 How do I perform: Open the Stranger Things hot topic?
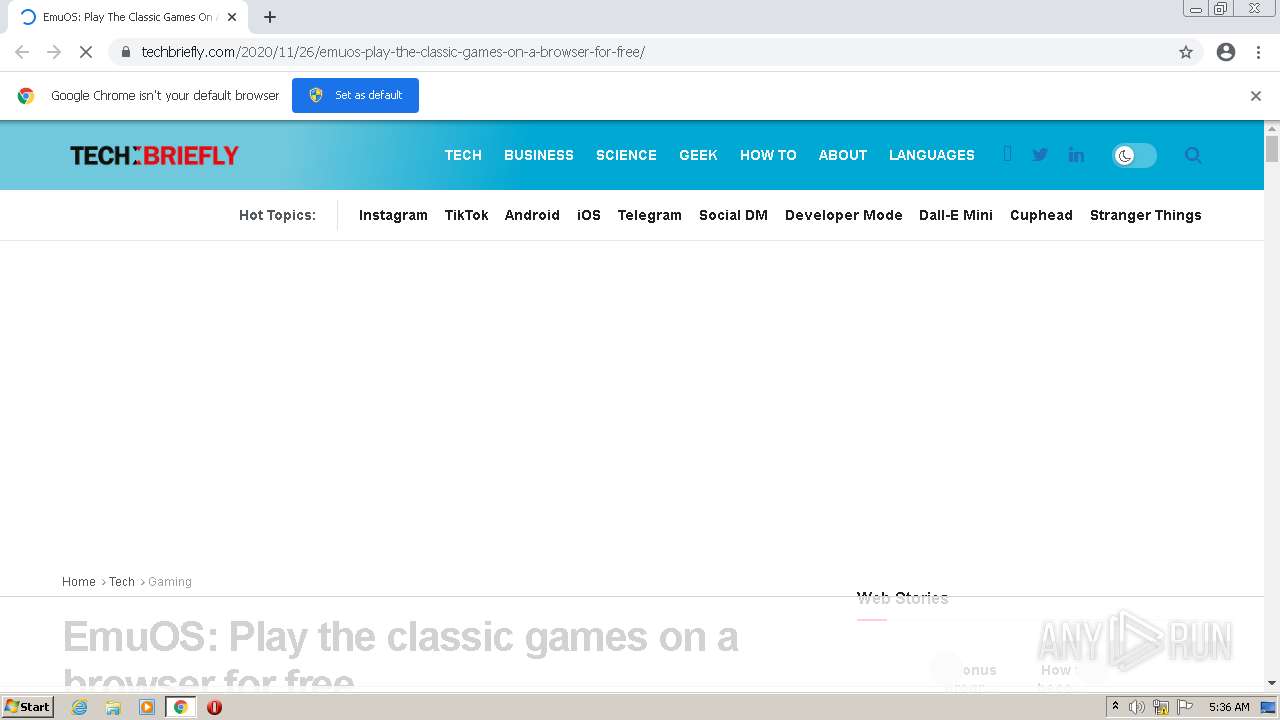(1146, 215)
